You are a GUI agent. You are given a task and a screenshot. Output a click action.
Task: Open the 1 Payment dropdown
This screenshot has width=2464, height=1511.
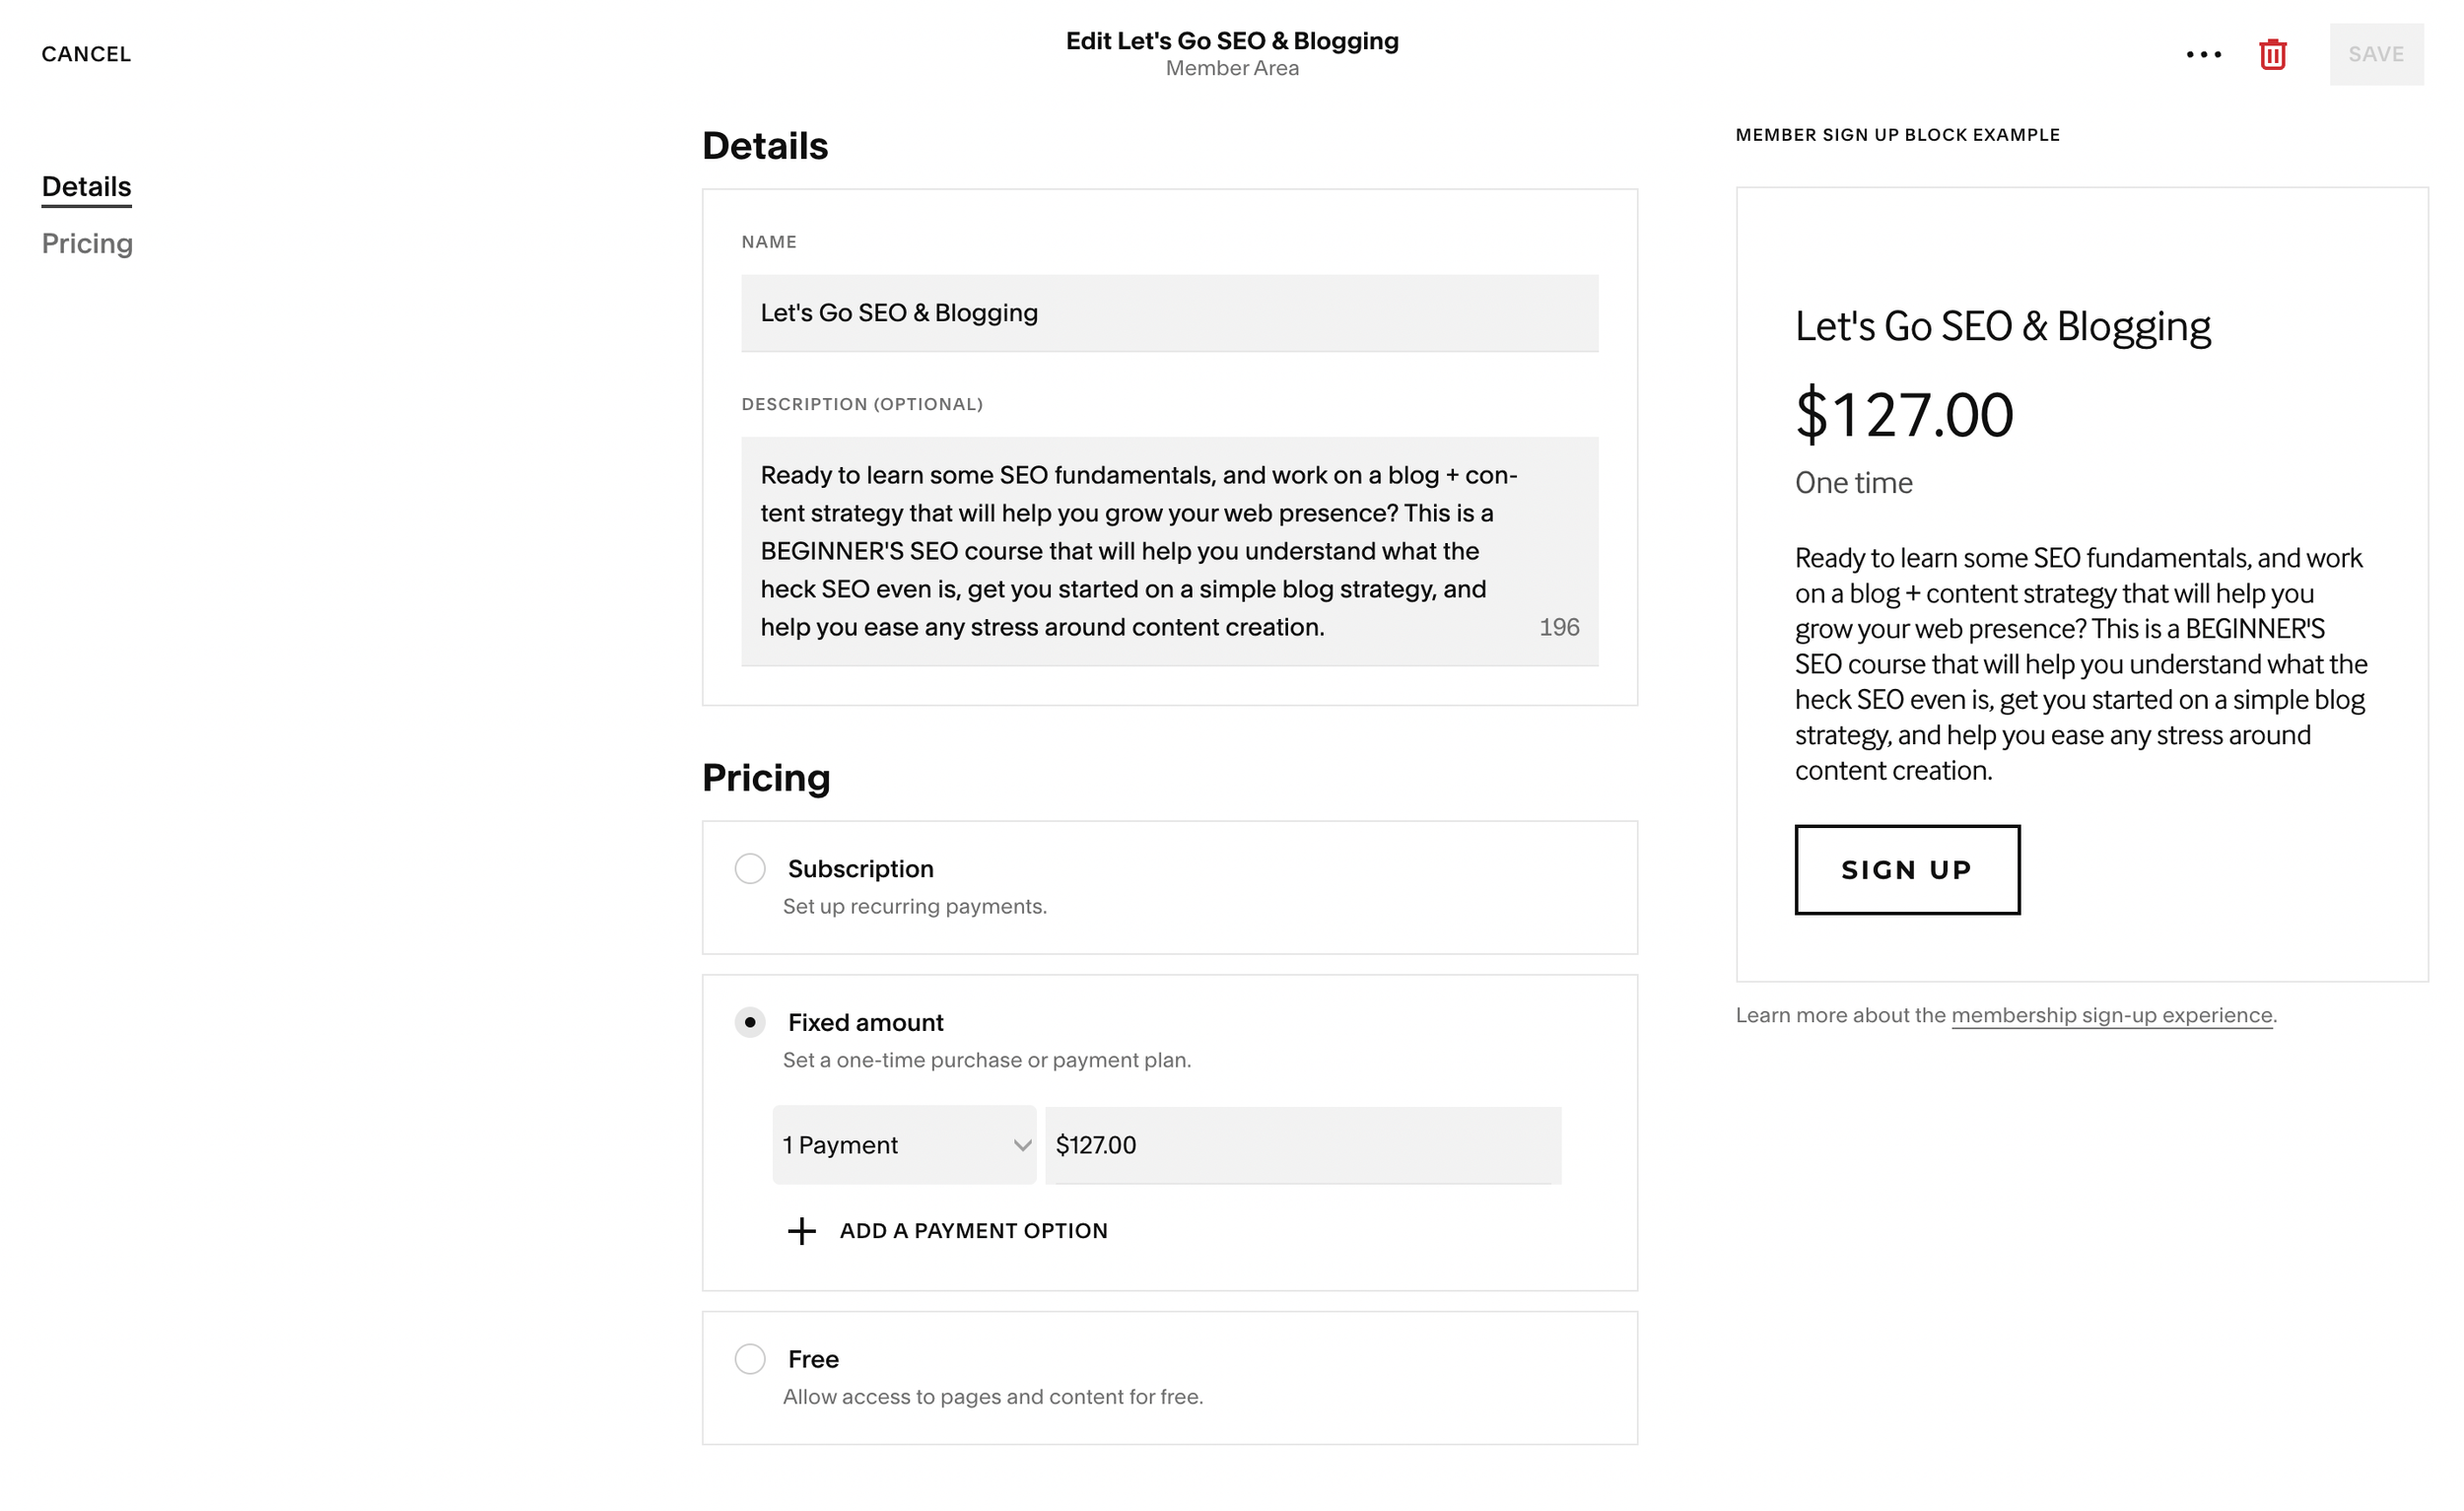(x=903, y=1145)
